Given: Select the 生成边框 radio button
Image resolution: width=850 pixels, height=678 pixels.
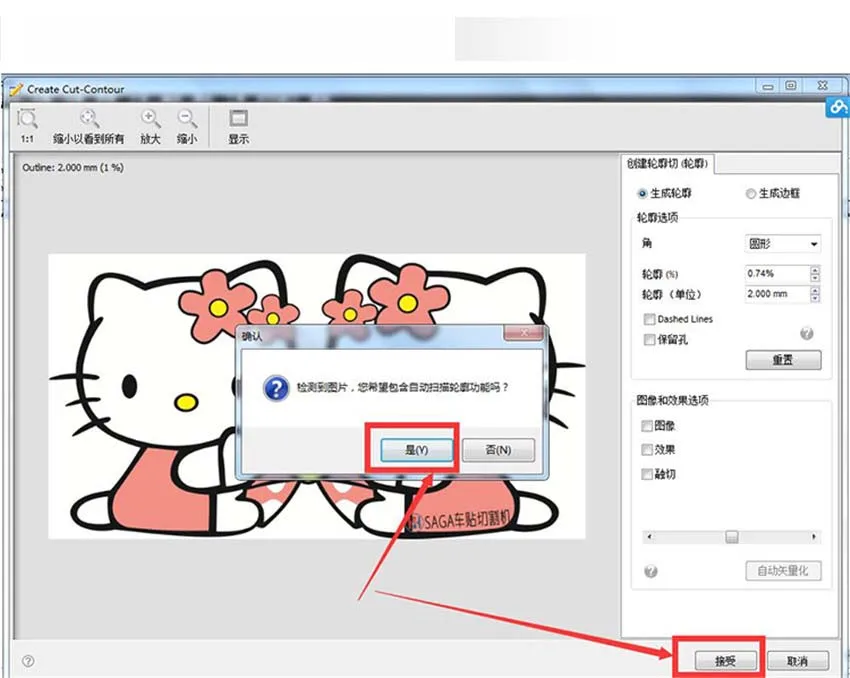Looking at the screenshot, I should click(x=751, y=193).
